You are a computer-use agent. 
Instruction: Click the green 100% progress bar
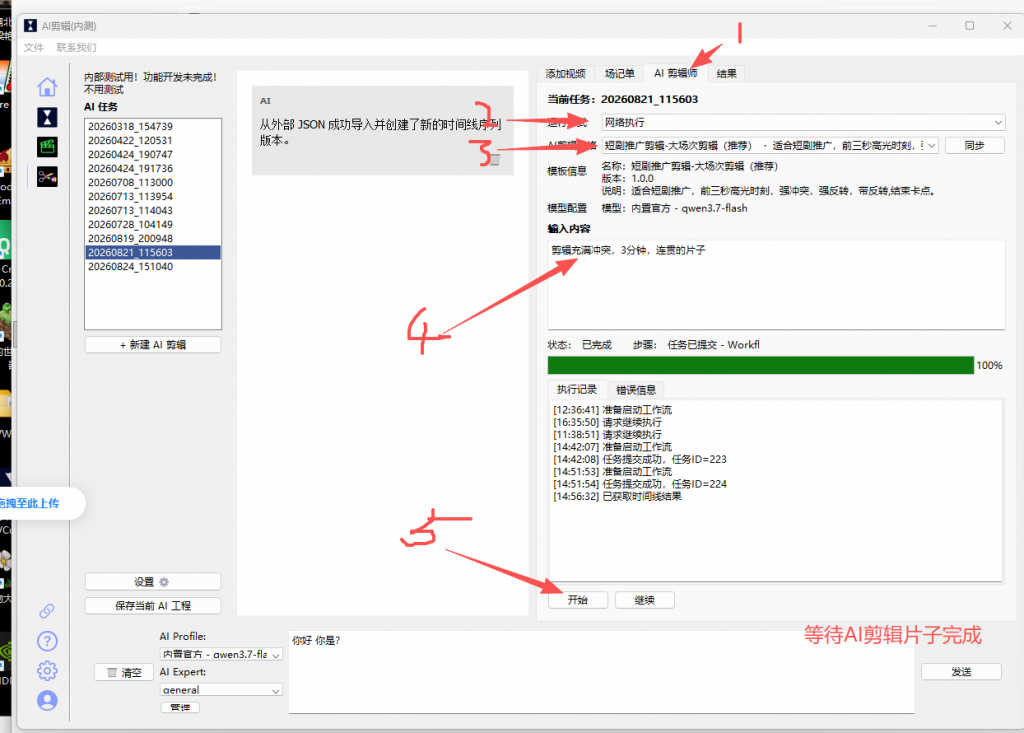tap(760, 365)
